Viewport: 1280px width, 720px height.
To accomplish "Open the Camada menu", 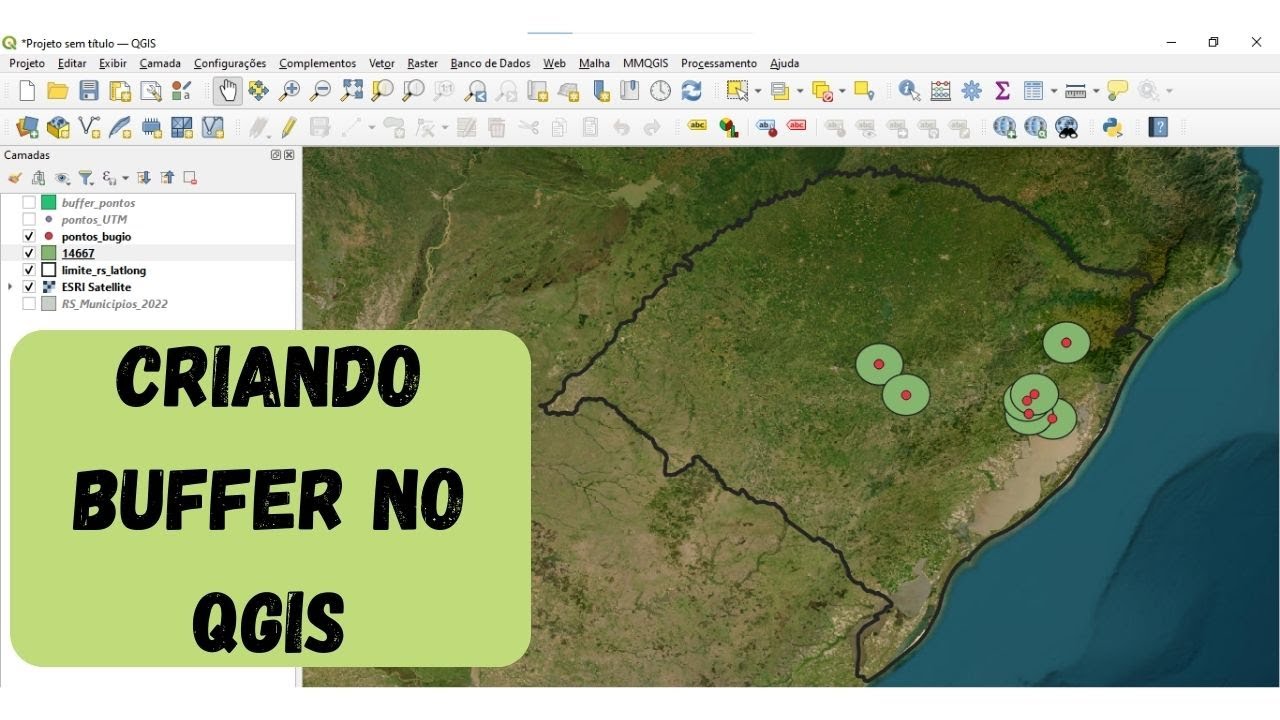I will [x=160, y=63].
